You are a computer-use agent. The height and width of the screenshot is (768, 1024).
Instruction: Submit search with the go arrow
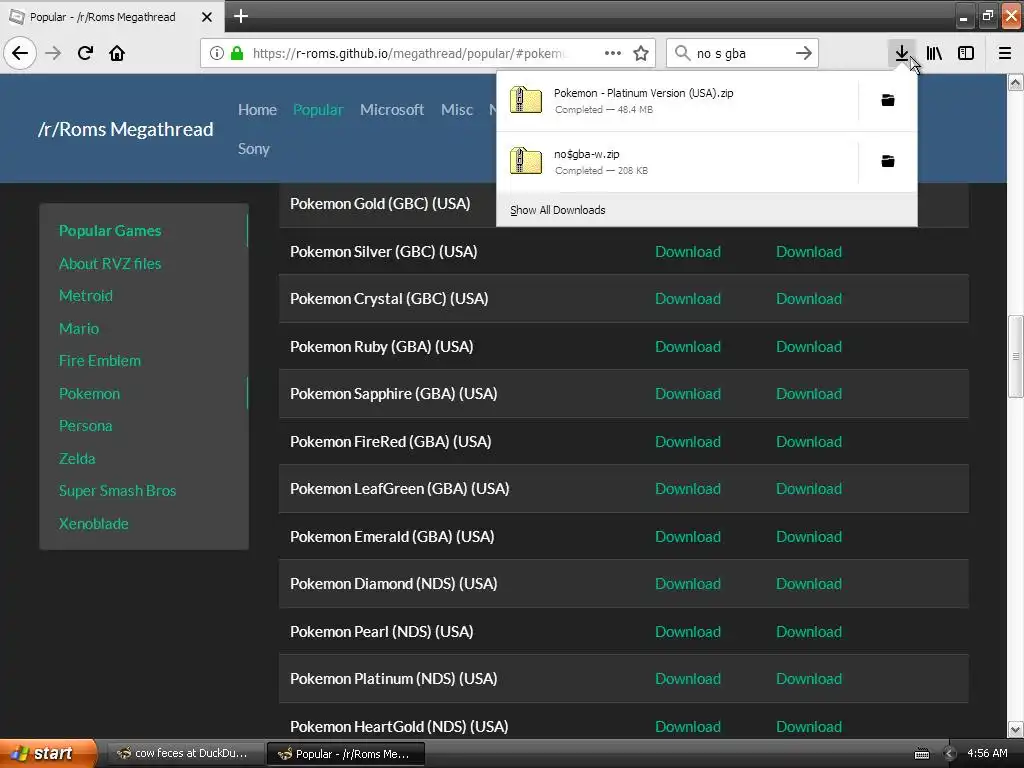pos(804,53)
